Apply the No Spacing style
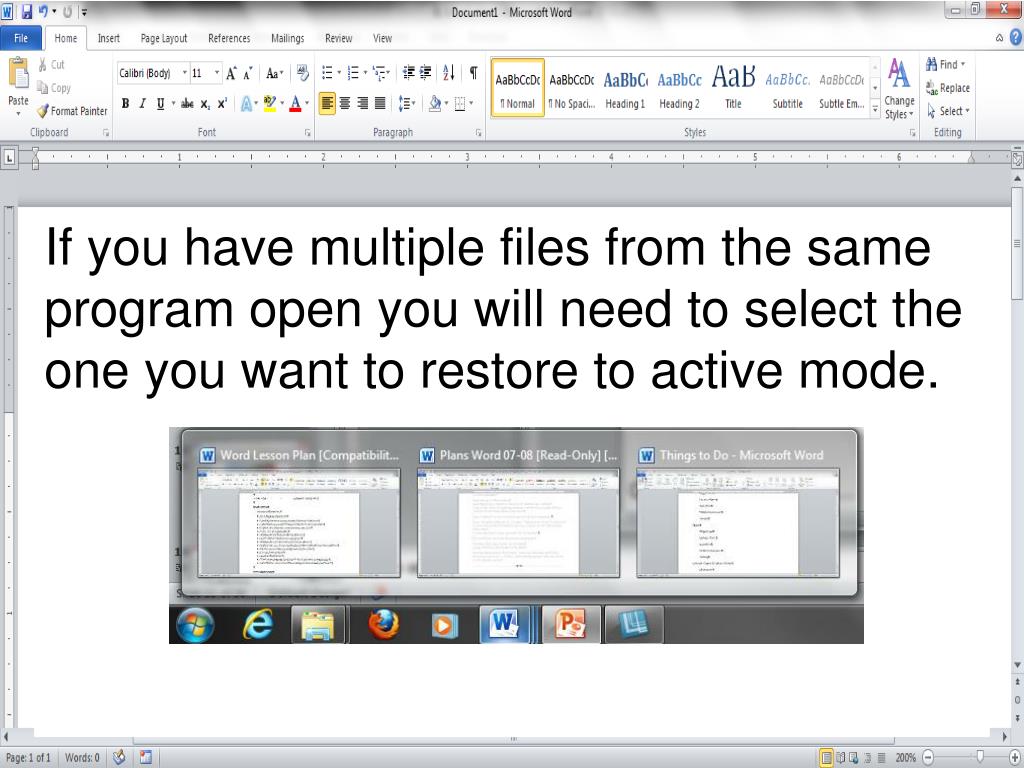1024x768 pixels. [571, 88]
